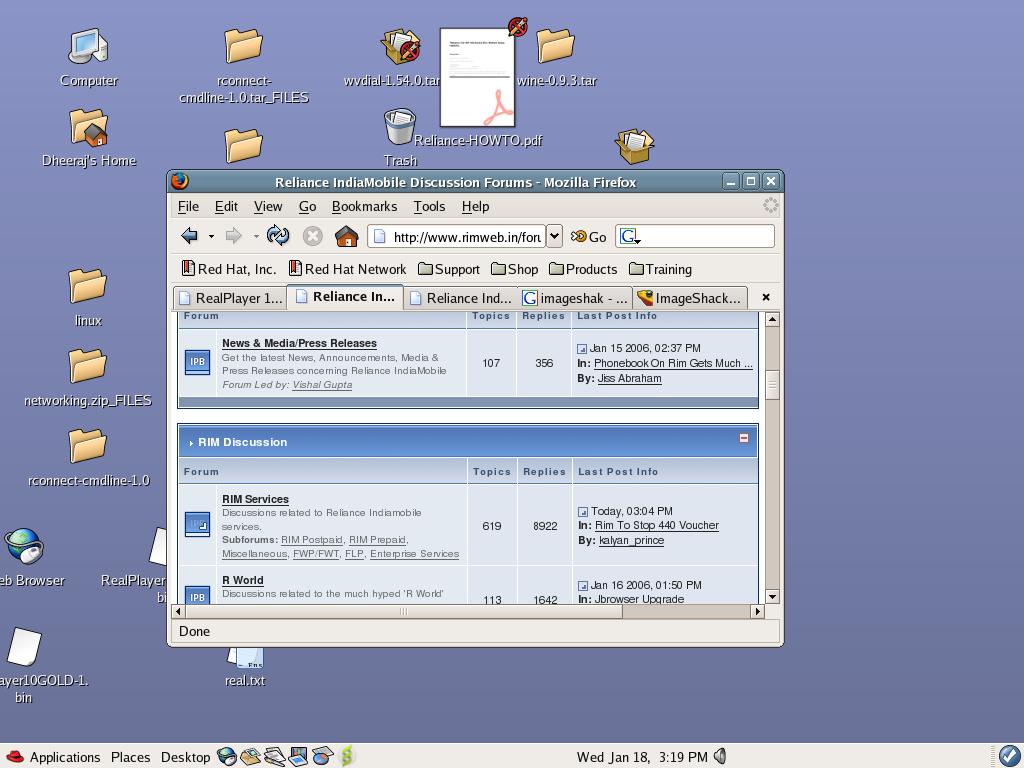Image resolution: width=1024 pixels, height=768 pixels.
Task: Click the last-post icon for Jan 15 2006
Action: click(x=582, y=349)
